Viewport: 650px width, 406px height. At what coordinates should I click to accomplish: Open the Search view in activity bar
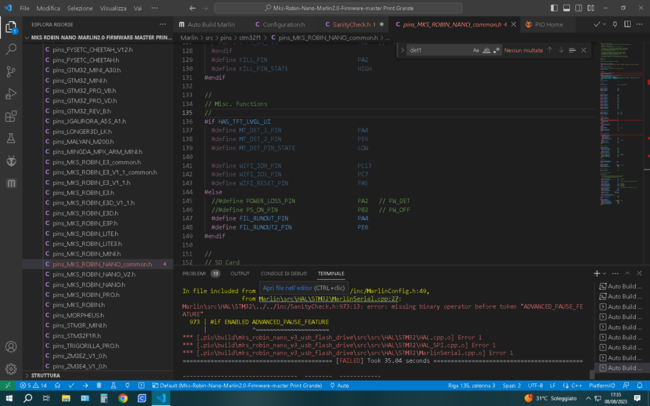11,48
